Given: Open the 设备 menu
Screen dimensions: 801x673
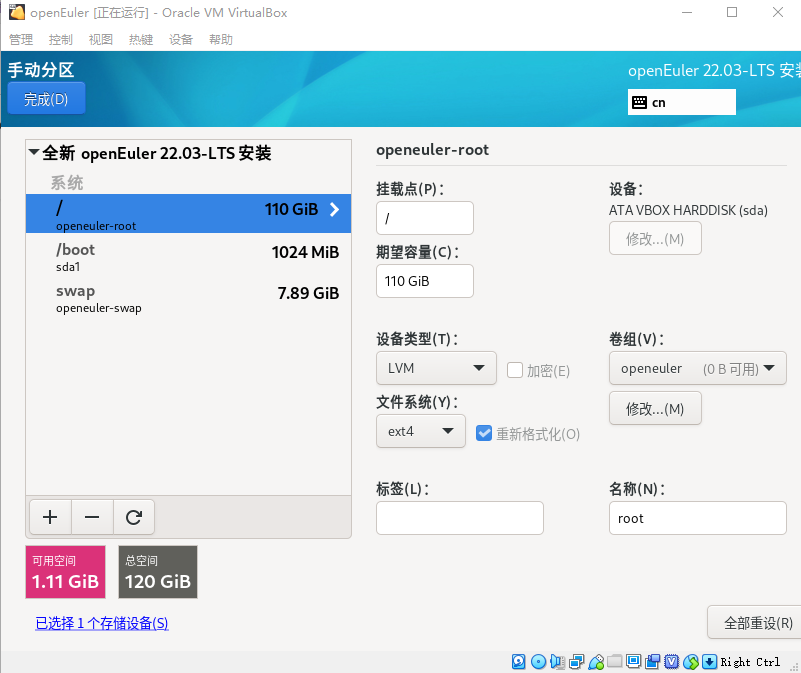Looking at the screenshot, I should point(178,39).
